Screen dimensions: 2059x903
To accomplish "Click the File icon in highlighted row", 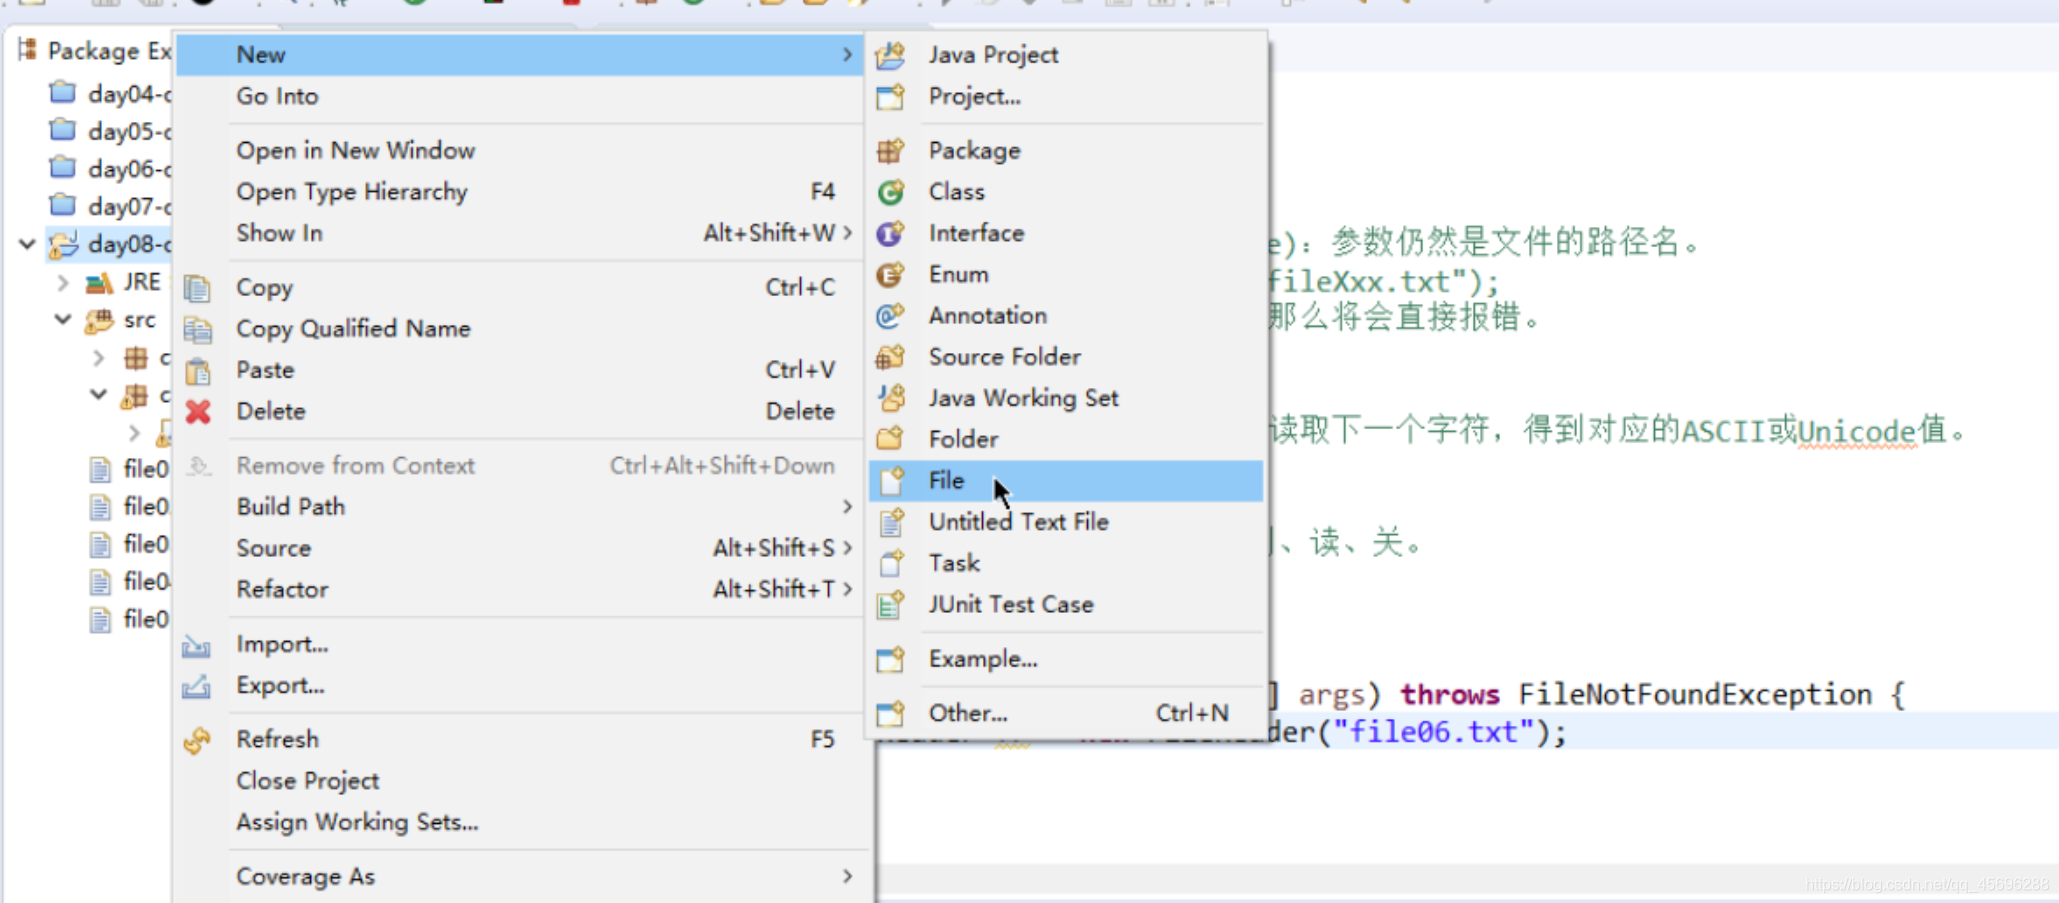I will (890, 481).
